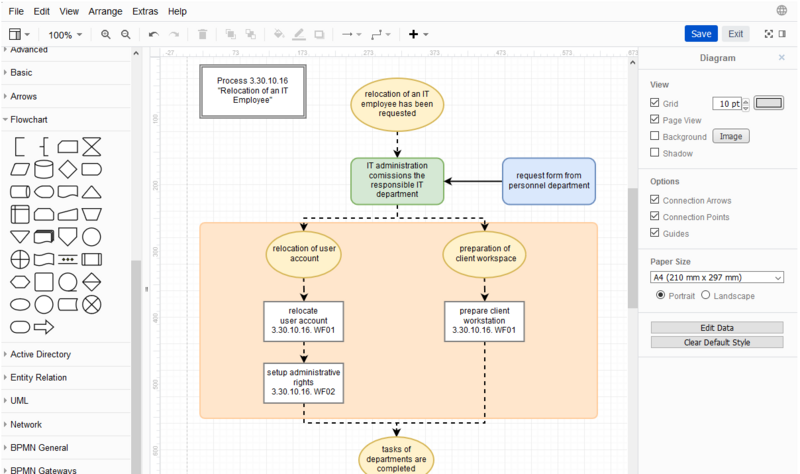Click the grid color swatch
Screen dimensions: 800x474
769,103
